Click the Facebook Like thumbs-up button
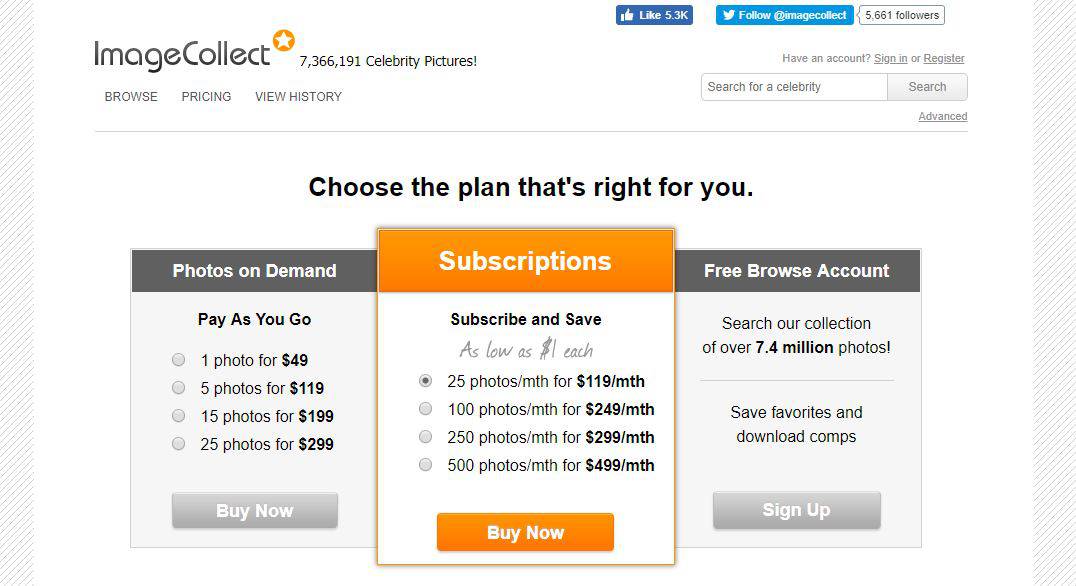Screen dimensions: 1076x586 pos(654,15)
